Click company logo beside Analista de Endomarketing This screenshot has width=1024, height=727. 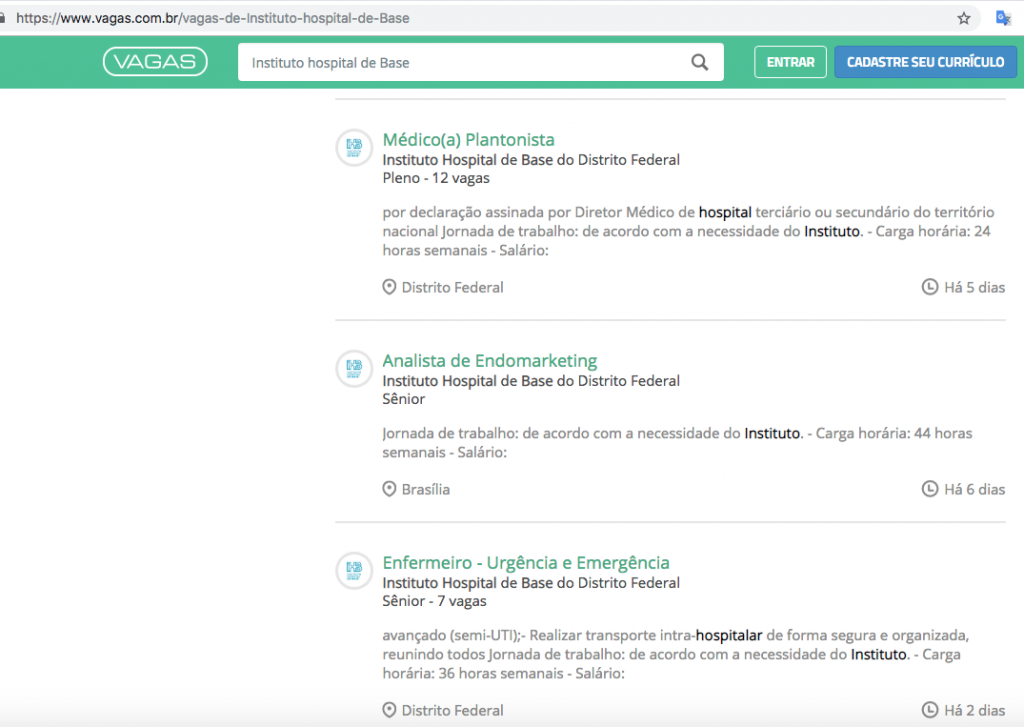click(353, 369)
